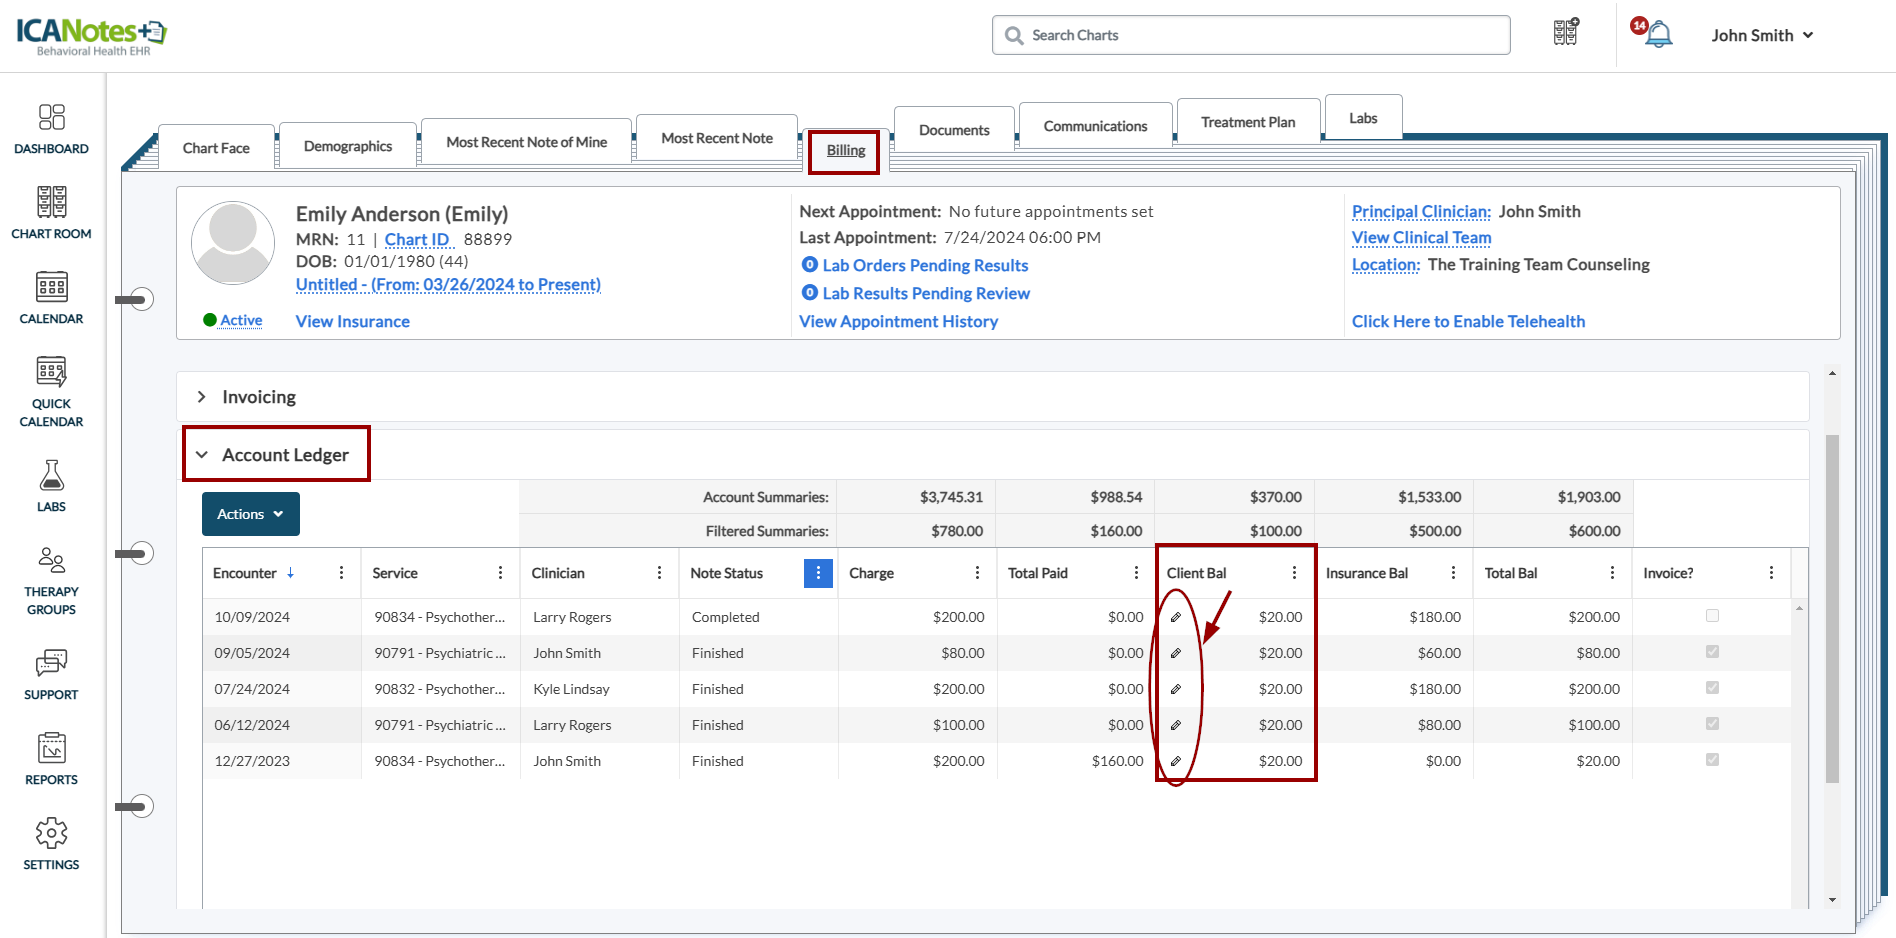Click the View Appointment History link
1896x938 pixels.
(898, 321)
